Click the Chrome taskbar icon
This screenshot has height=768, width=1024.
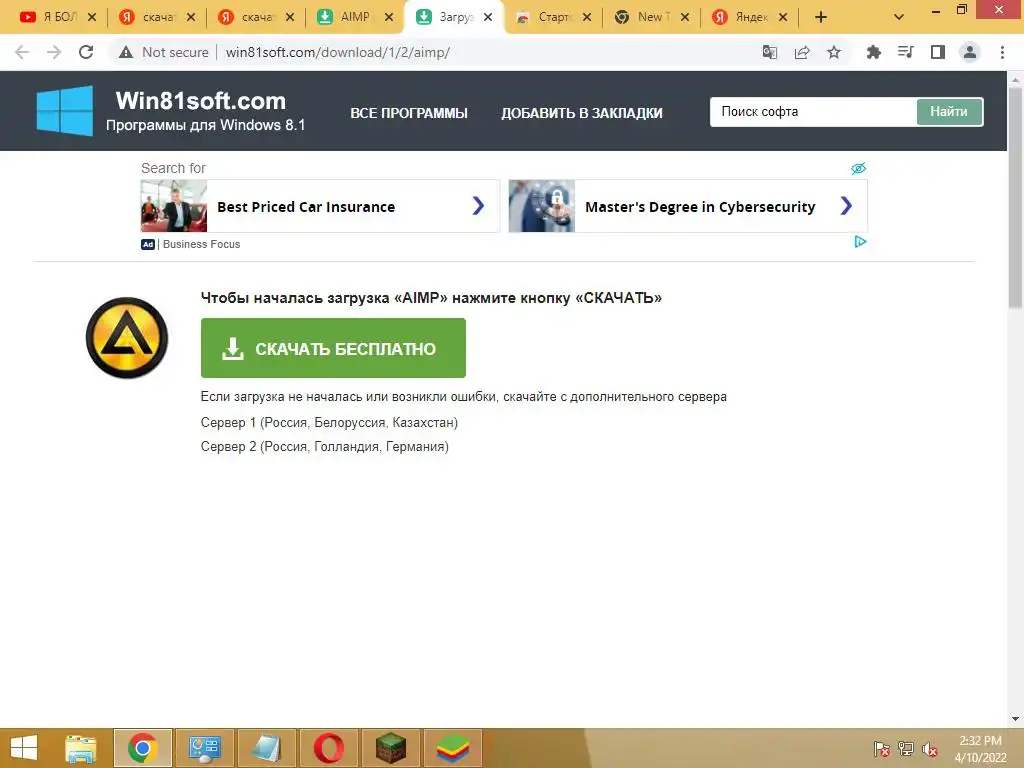143,748
